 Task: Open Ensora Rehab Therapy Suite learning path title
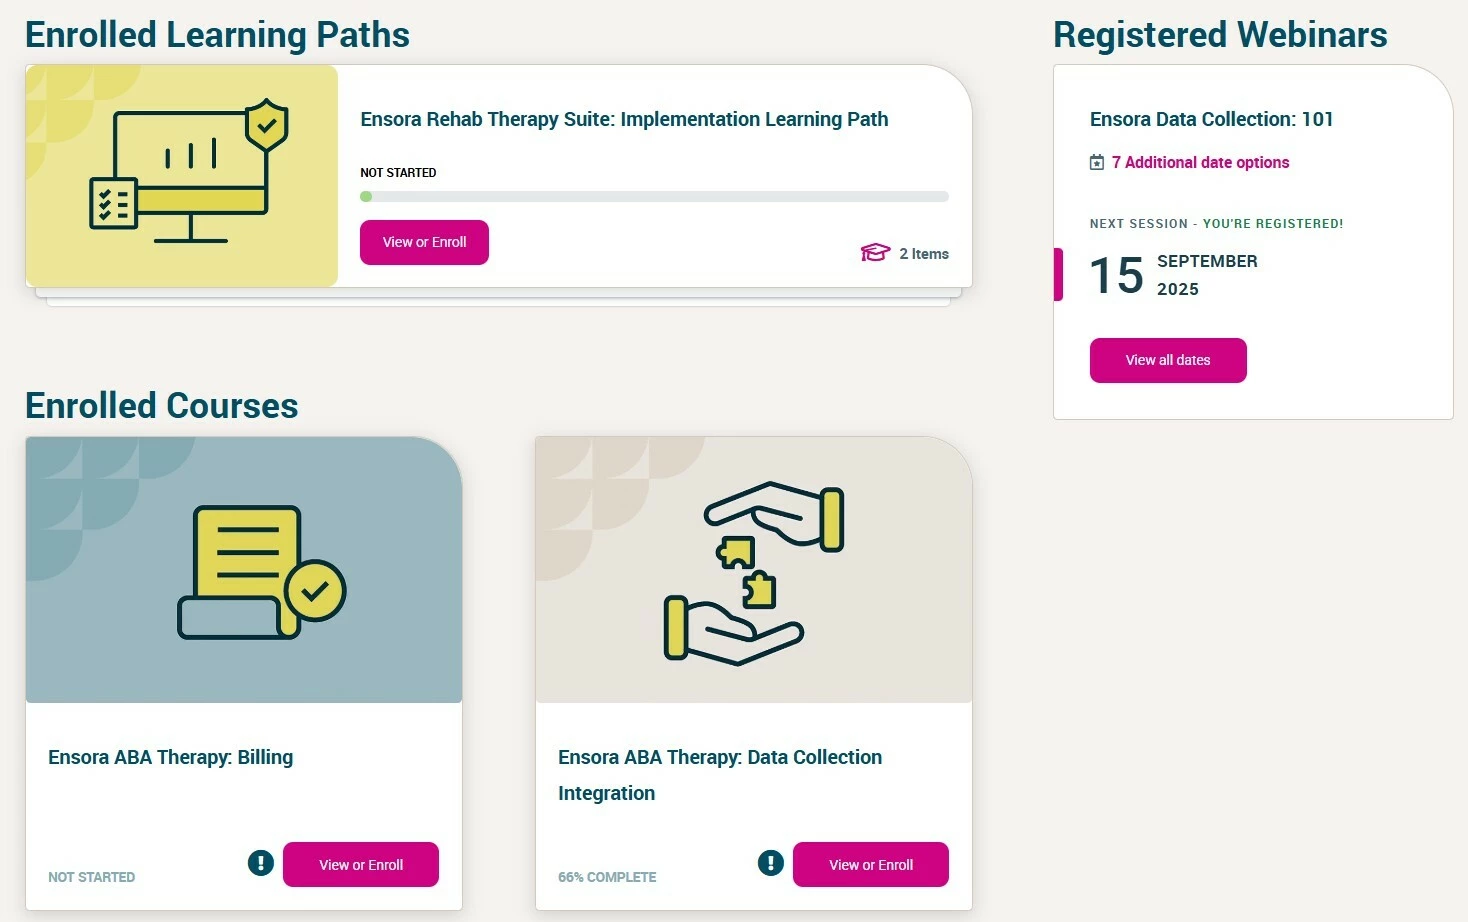point(624,119)
